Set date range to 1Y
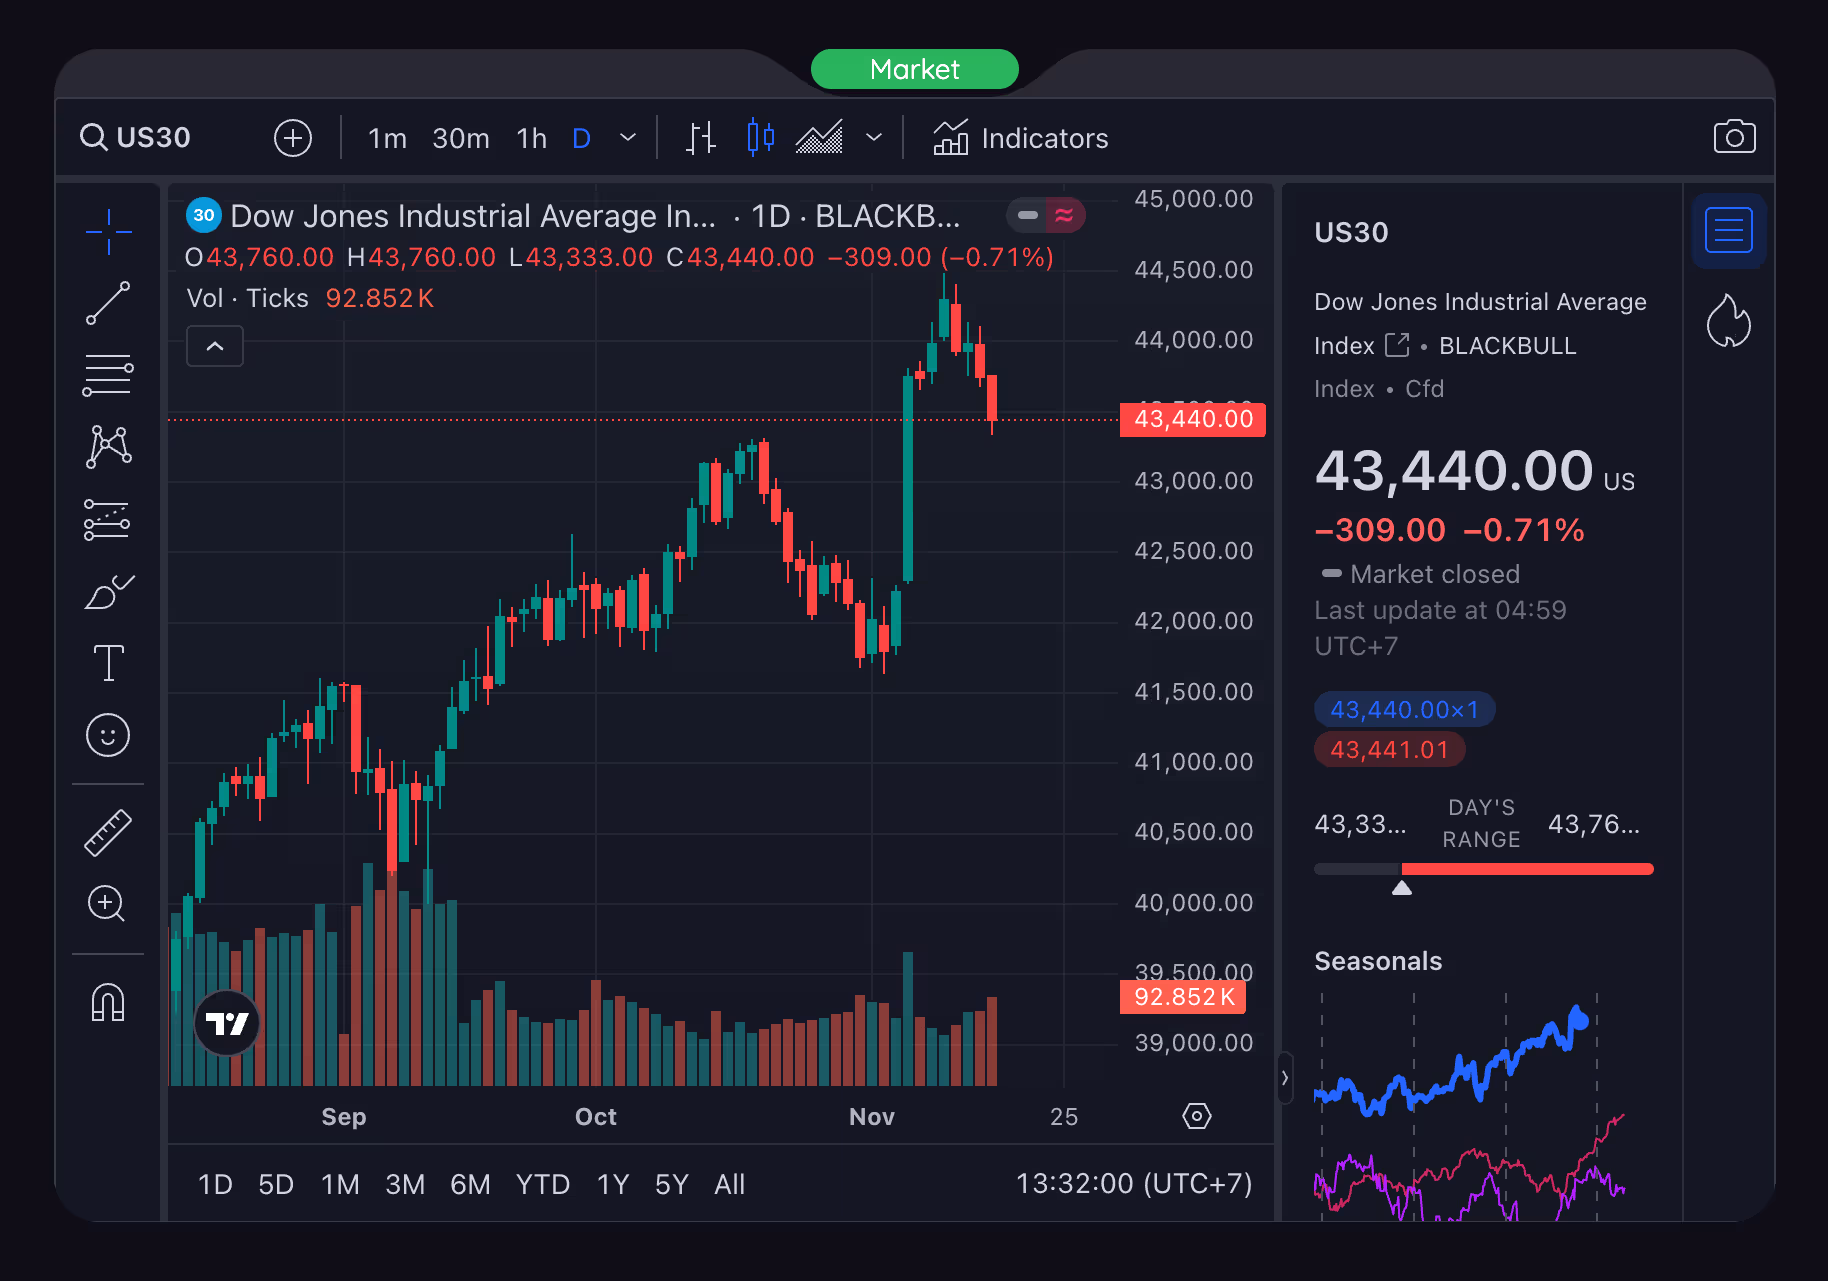 [613, 1185]
